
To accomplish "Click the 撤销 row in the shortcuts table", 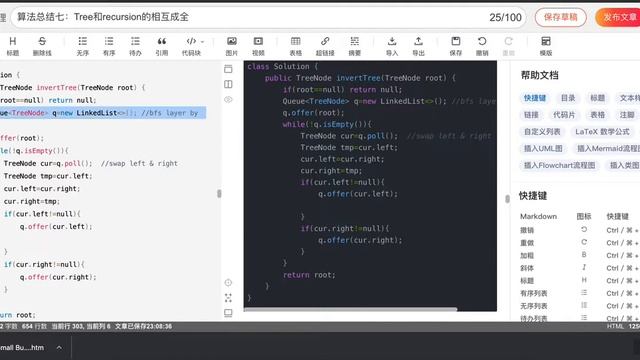I will coord(580,230).
